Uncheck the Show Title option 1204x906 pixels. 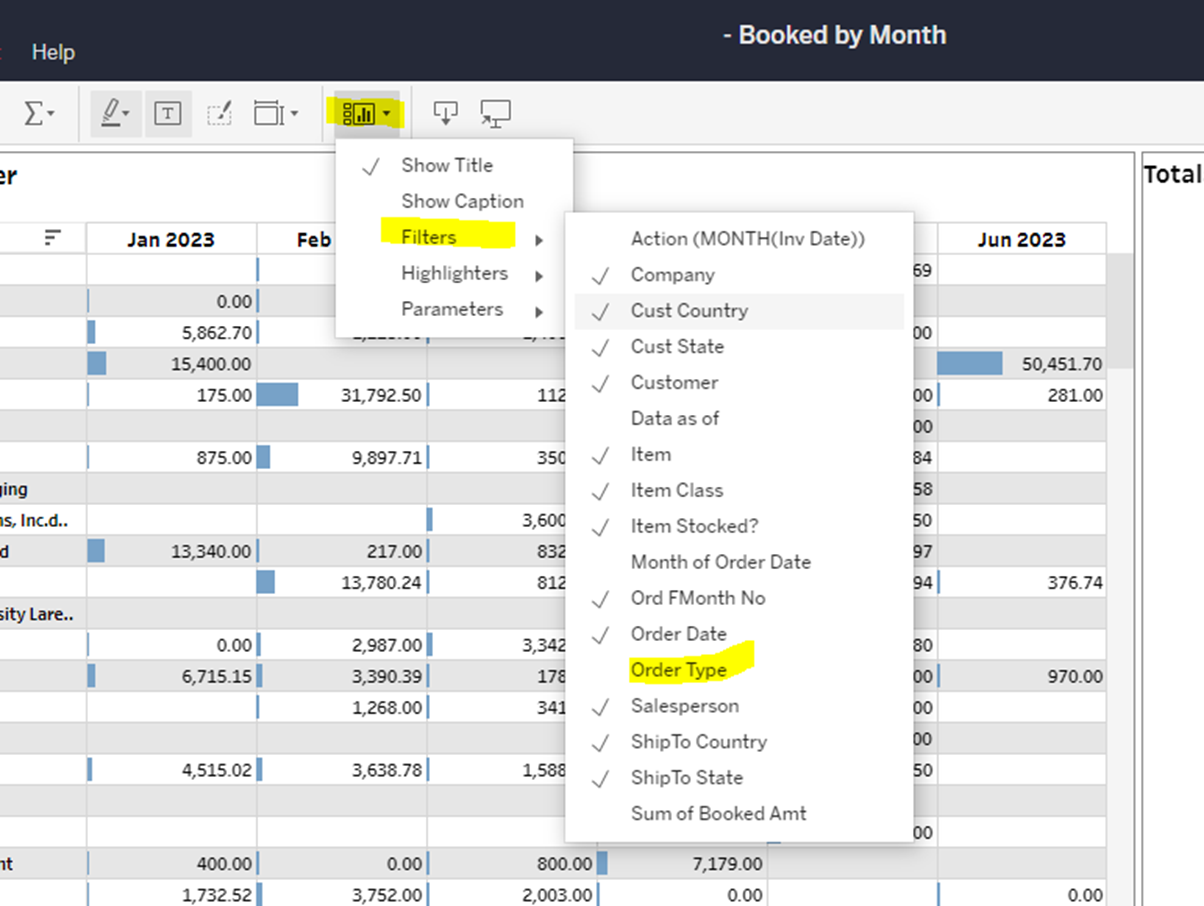(x=446, y=165)
